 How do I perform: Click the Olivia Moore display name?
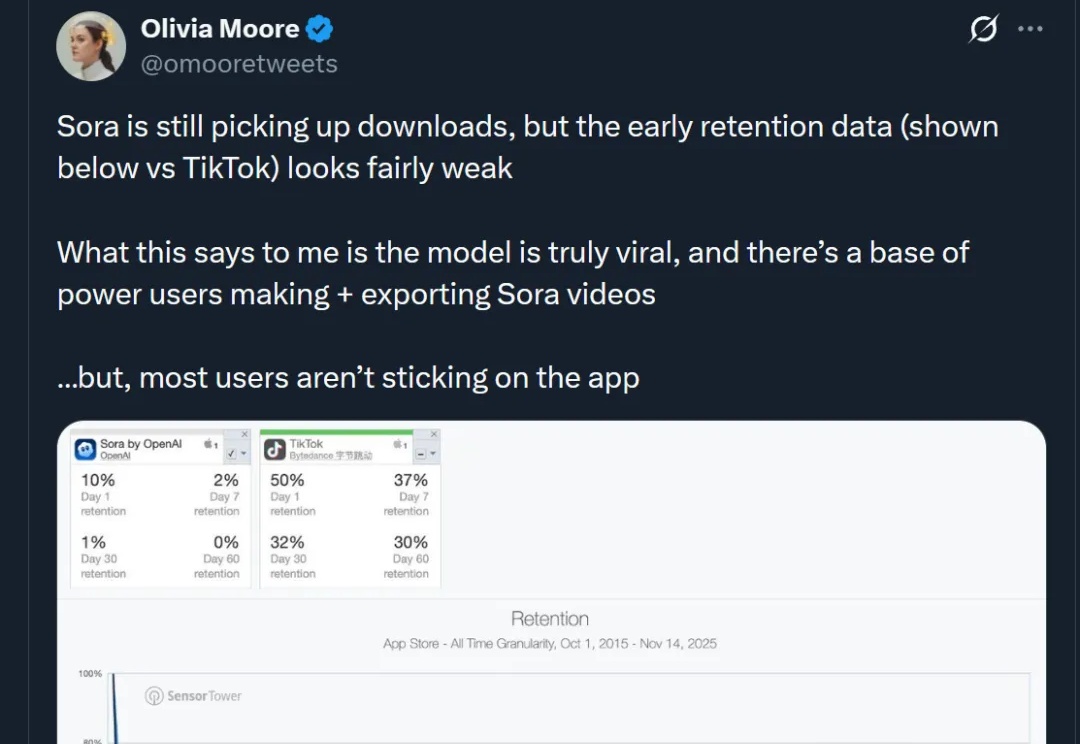[x=220, y=30]
